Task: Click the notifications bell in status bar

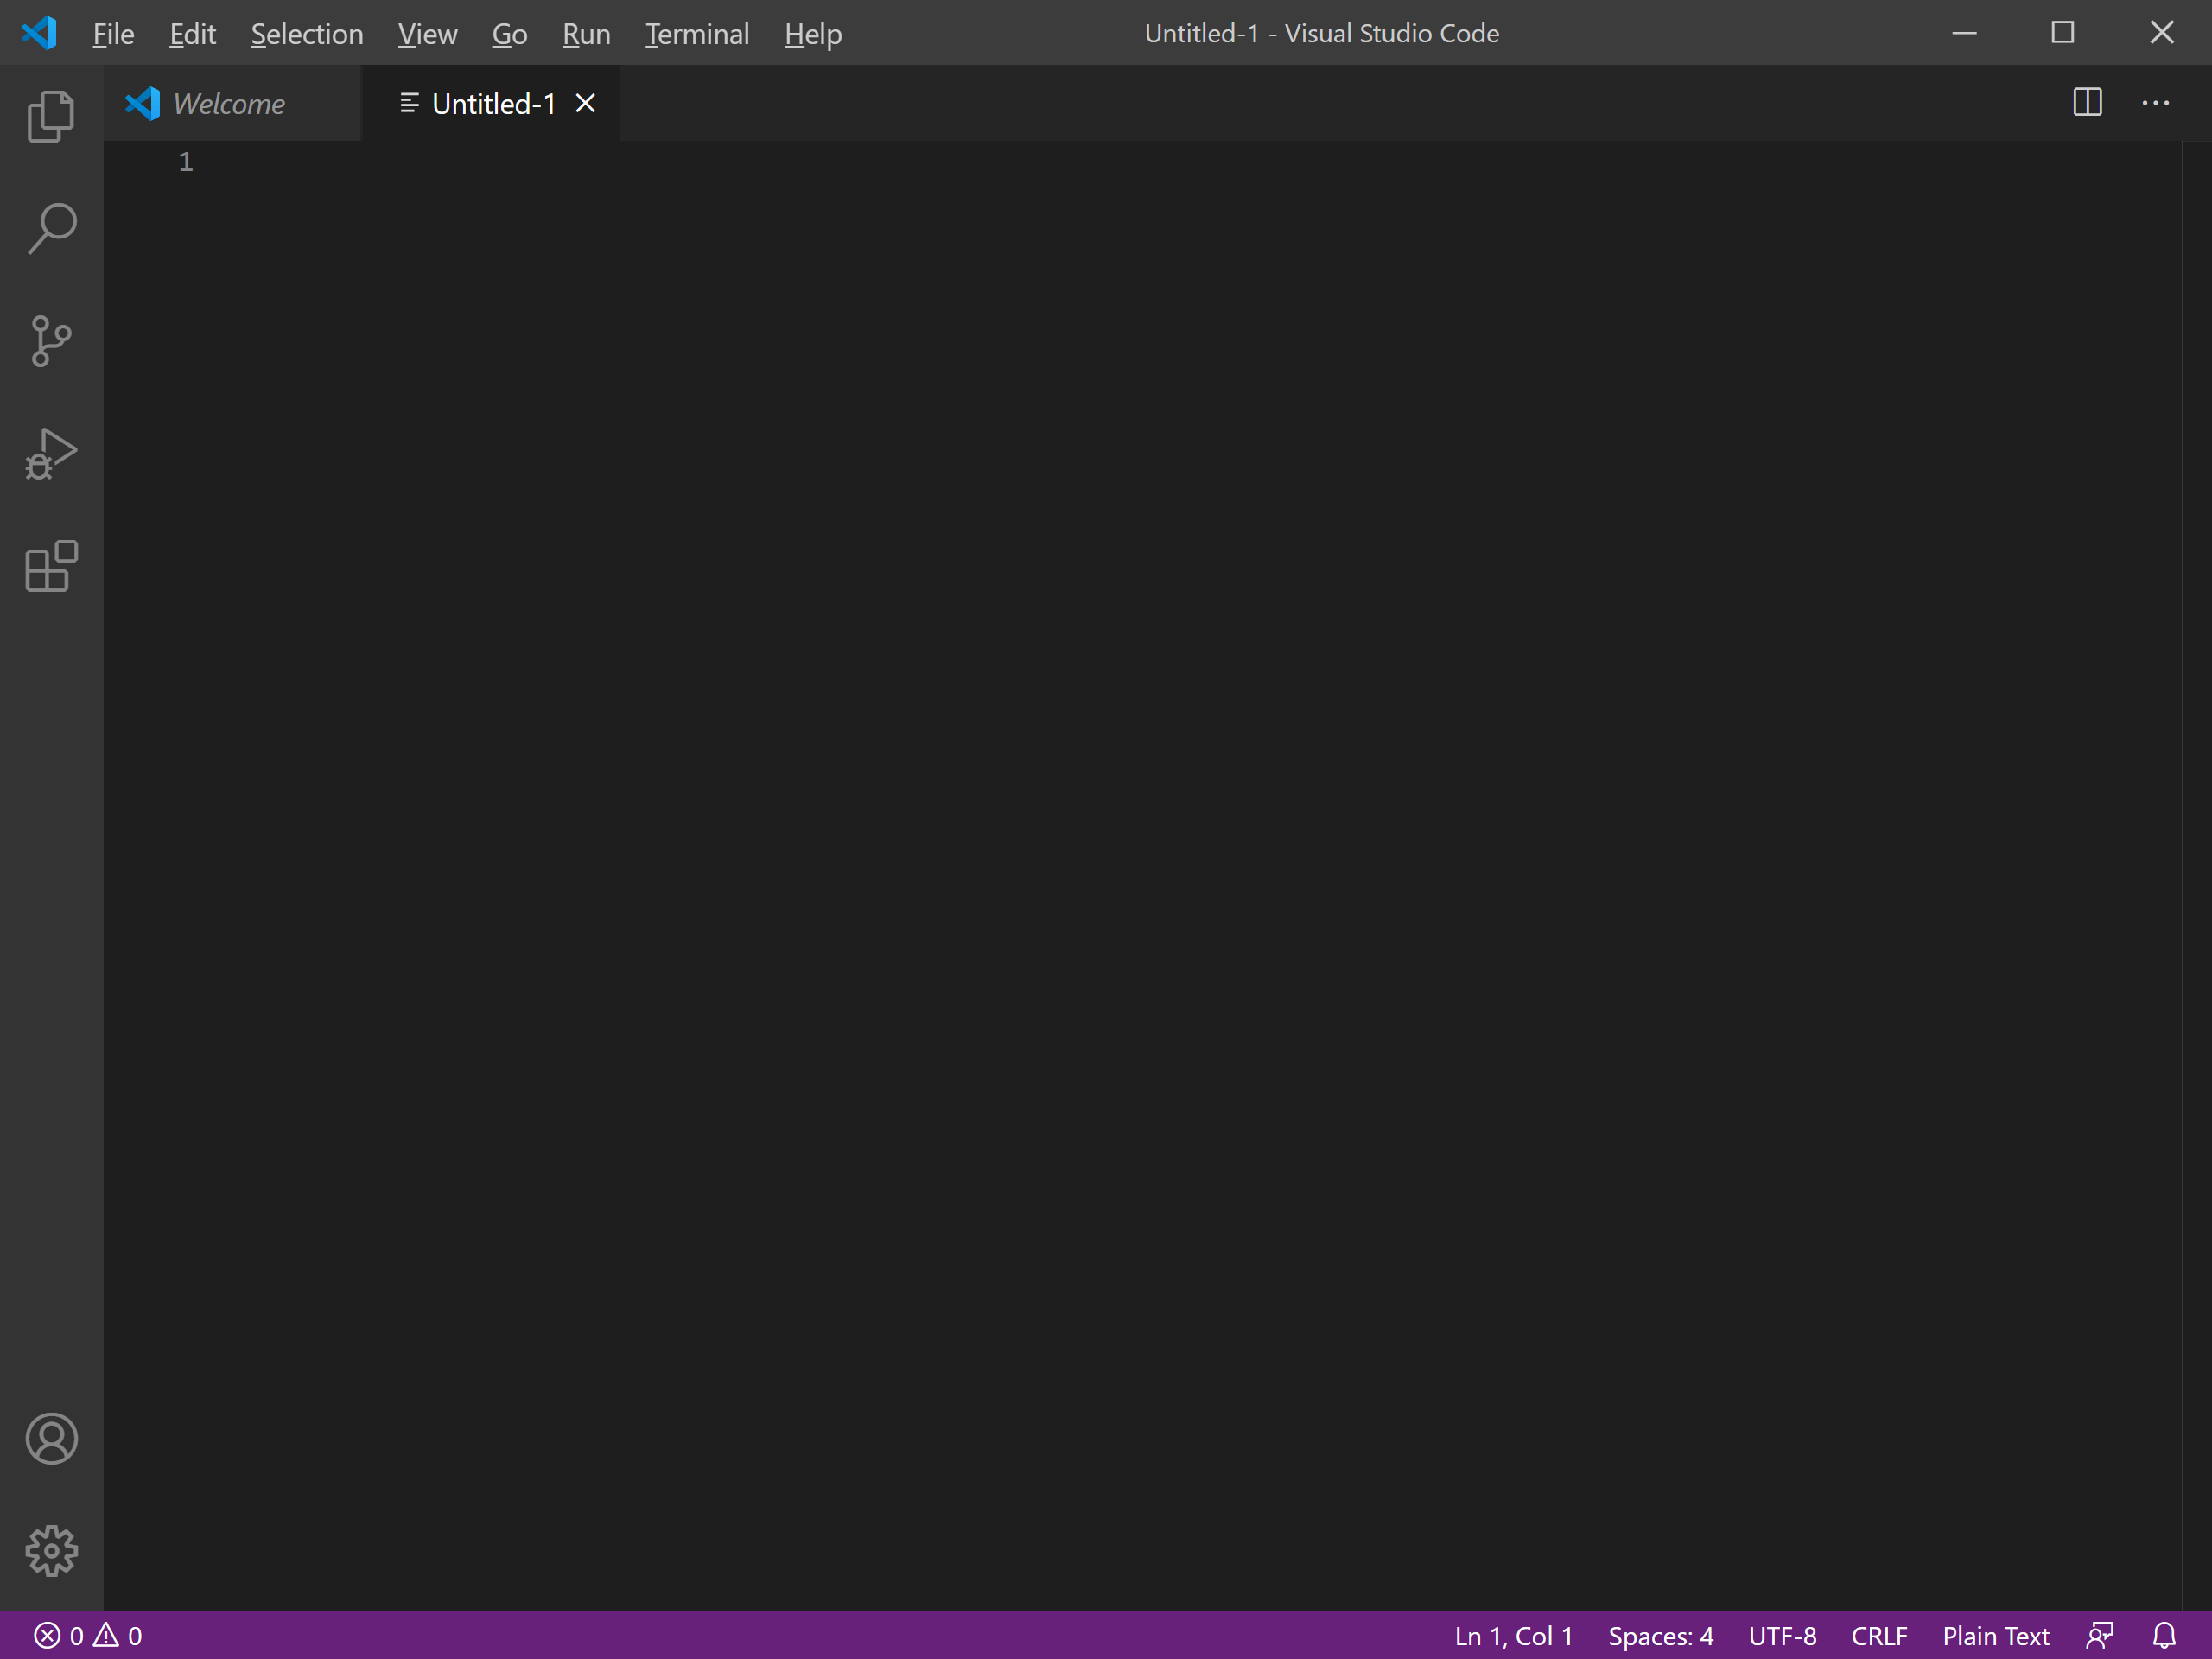Action: (x=2164, y=1636)
